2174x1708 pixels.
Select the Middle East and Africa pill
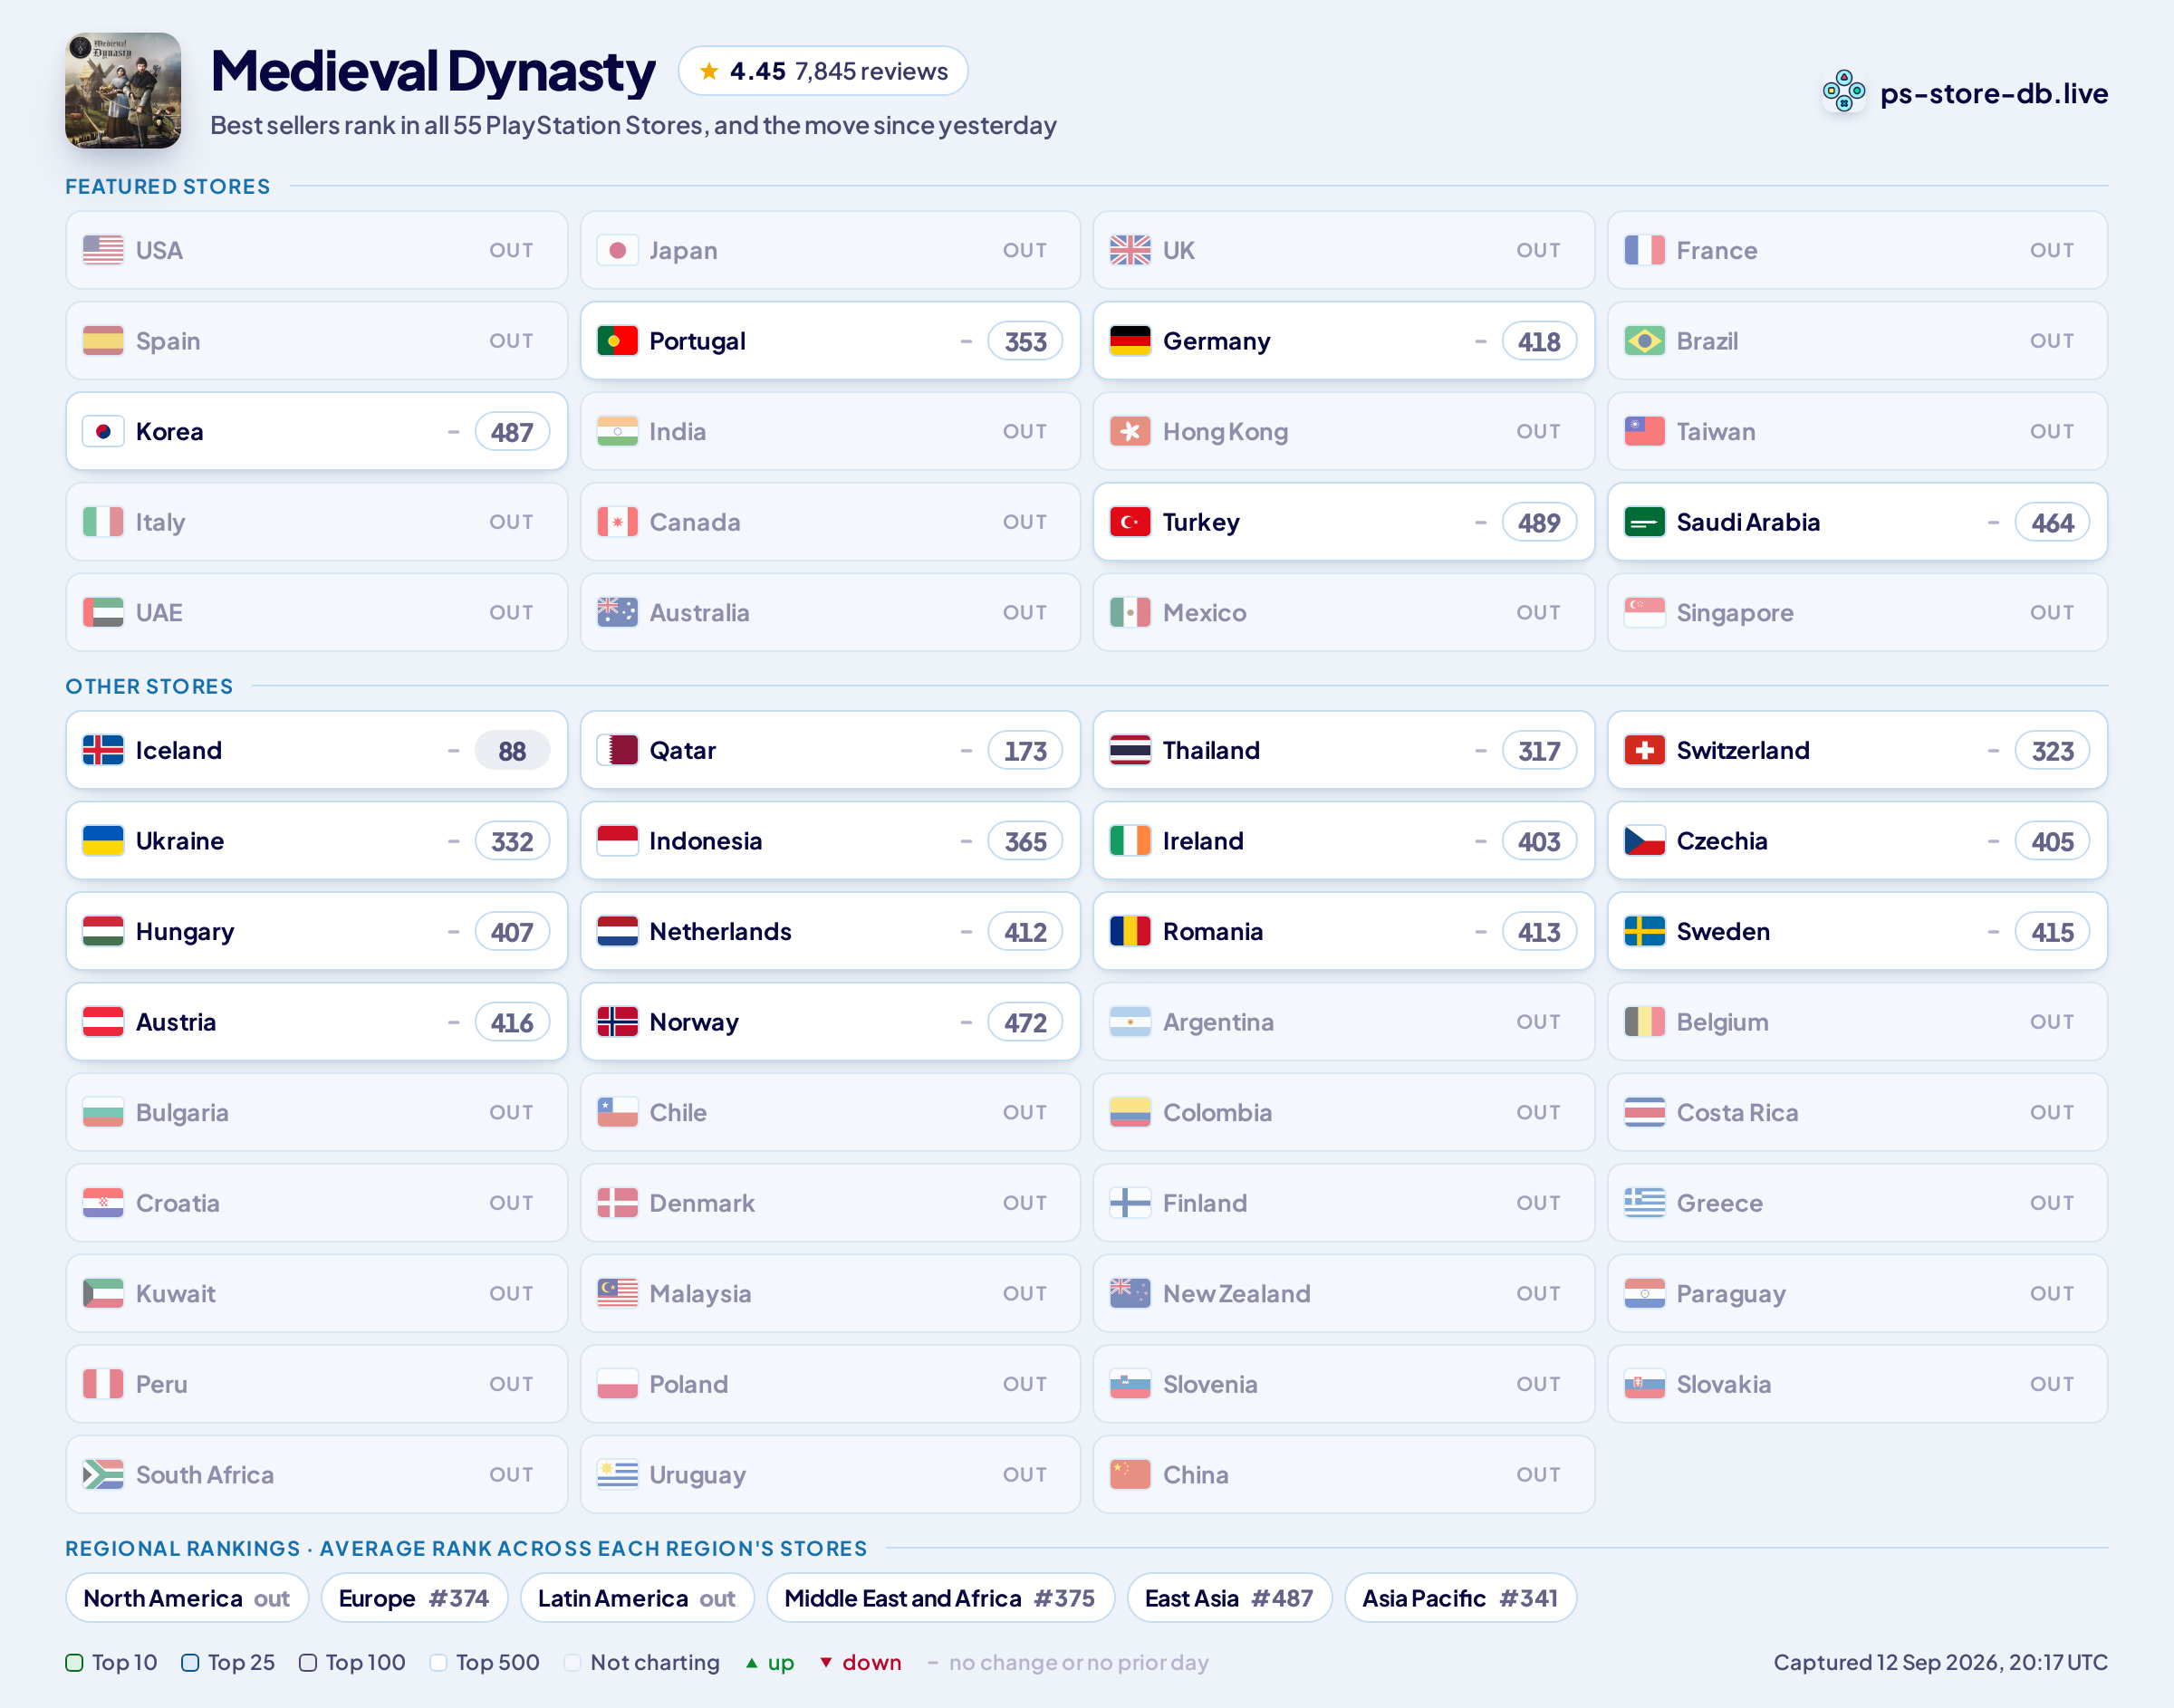[x=940, y=1598]
